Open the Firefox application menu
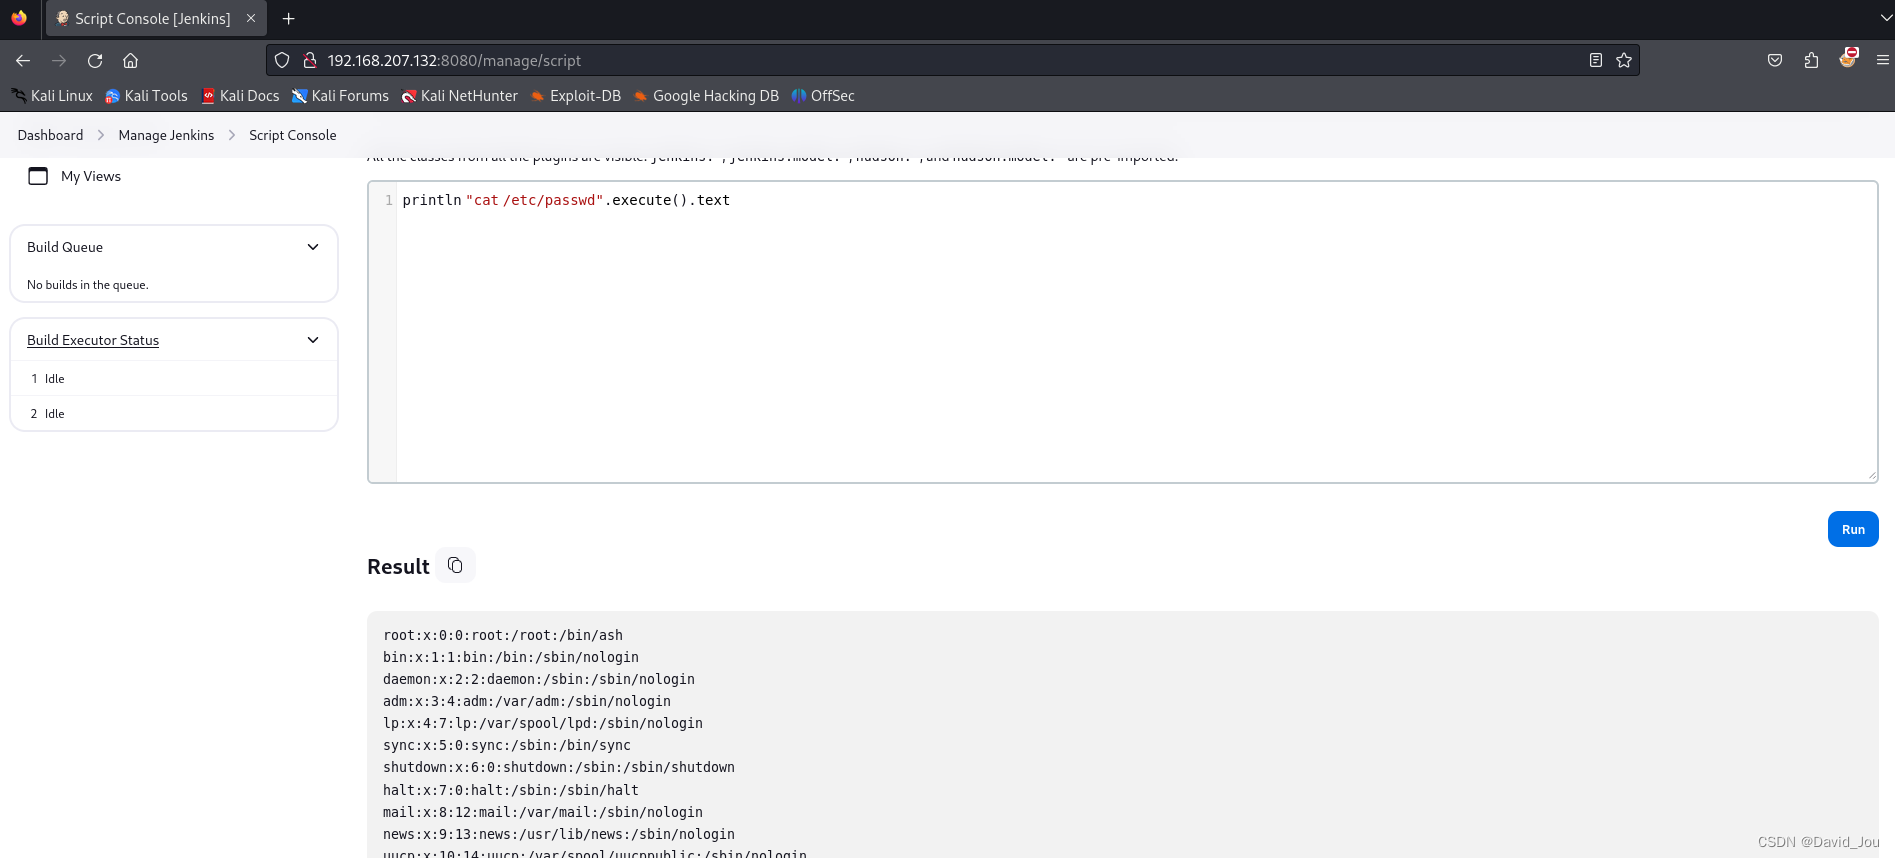Viewport: 1895px width, 858px height. click(x=1882, y=61)
